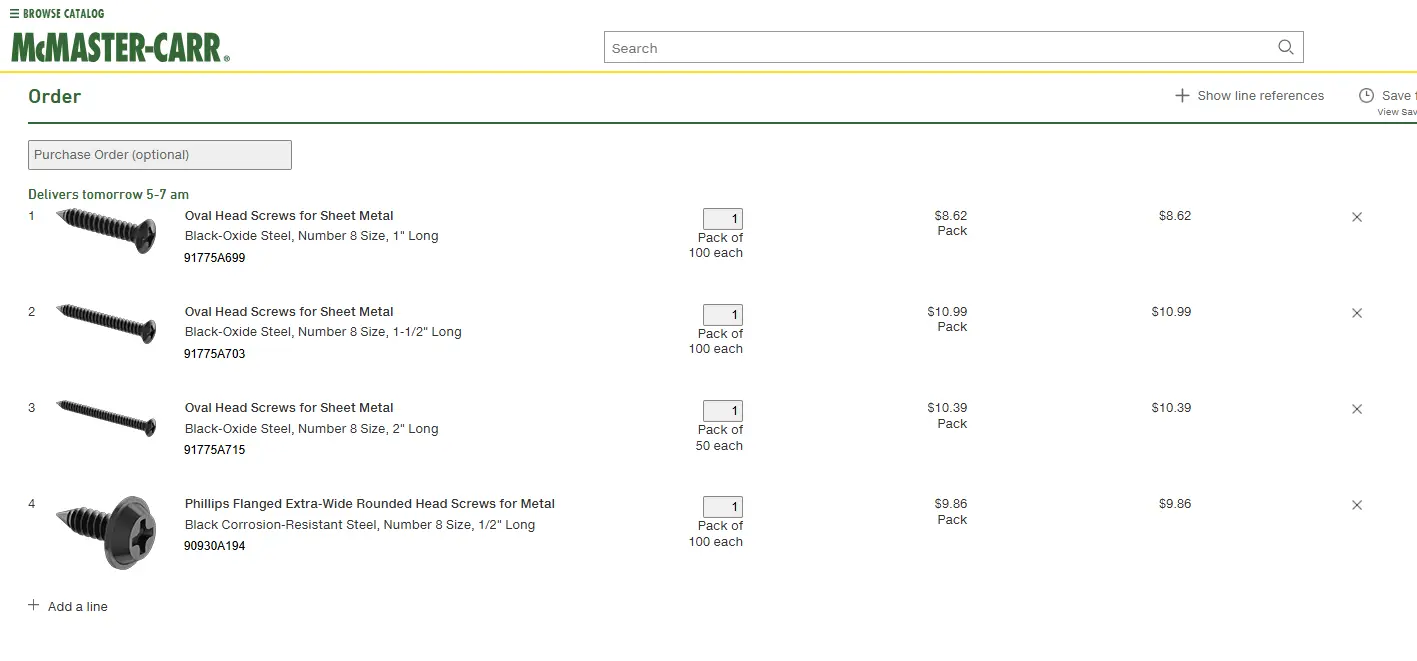1417x661 pixels.
Task: Select quantity box for part 91775A699
Action: (x=723, y=219)
